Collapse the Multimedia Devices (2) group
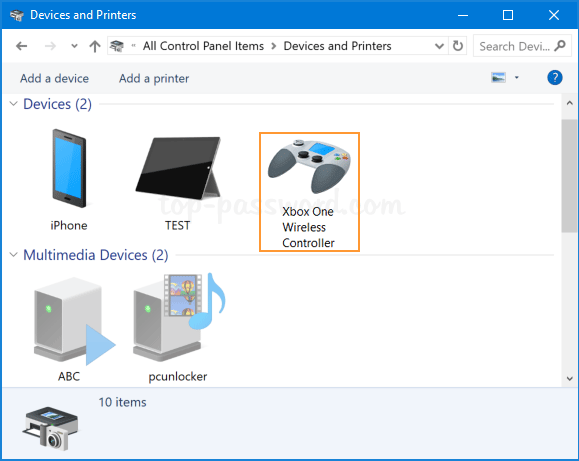Viewport: 579px width, 461px height. tap(14, 255)
